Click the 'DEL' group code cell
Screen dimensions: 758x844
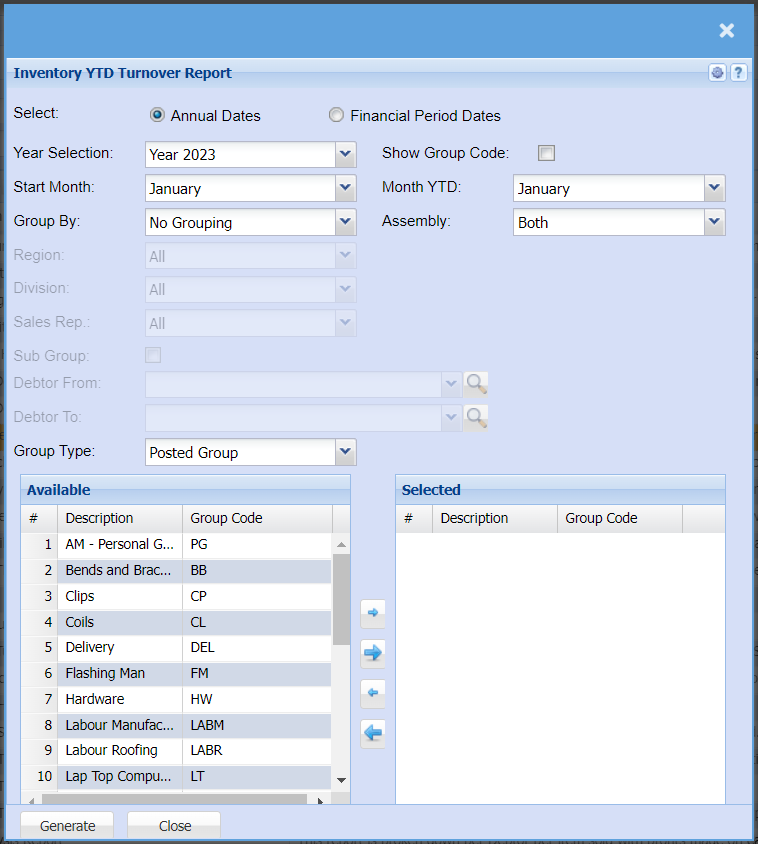click(257, 647)
